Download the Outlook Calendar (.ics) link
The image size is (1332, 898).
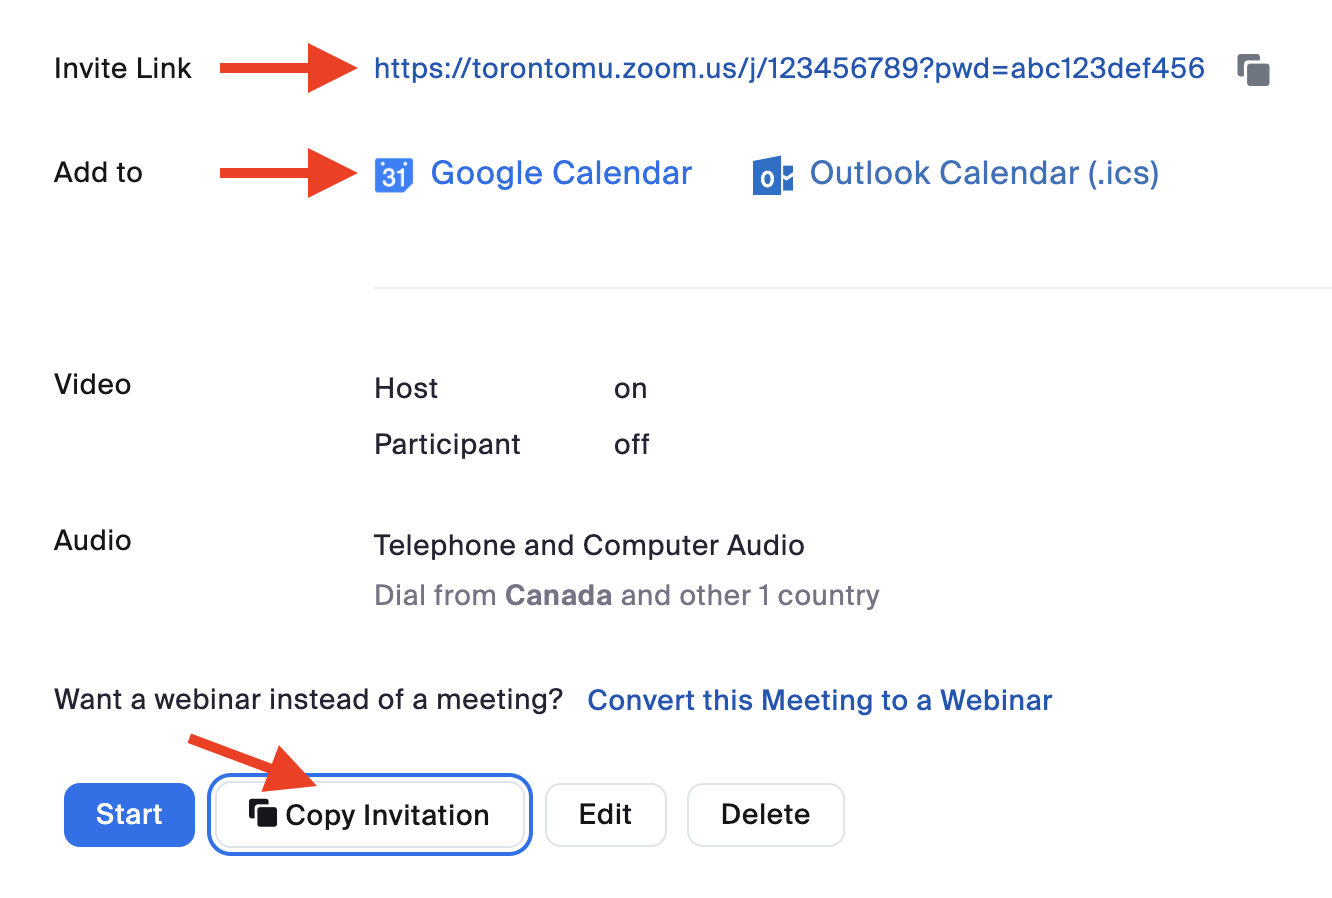tap(984, 173)
